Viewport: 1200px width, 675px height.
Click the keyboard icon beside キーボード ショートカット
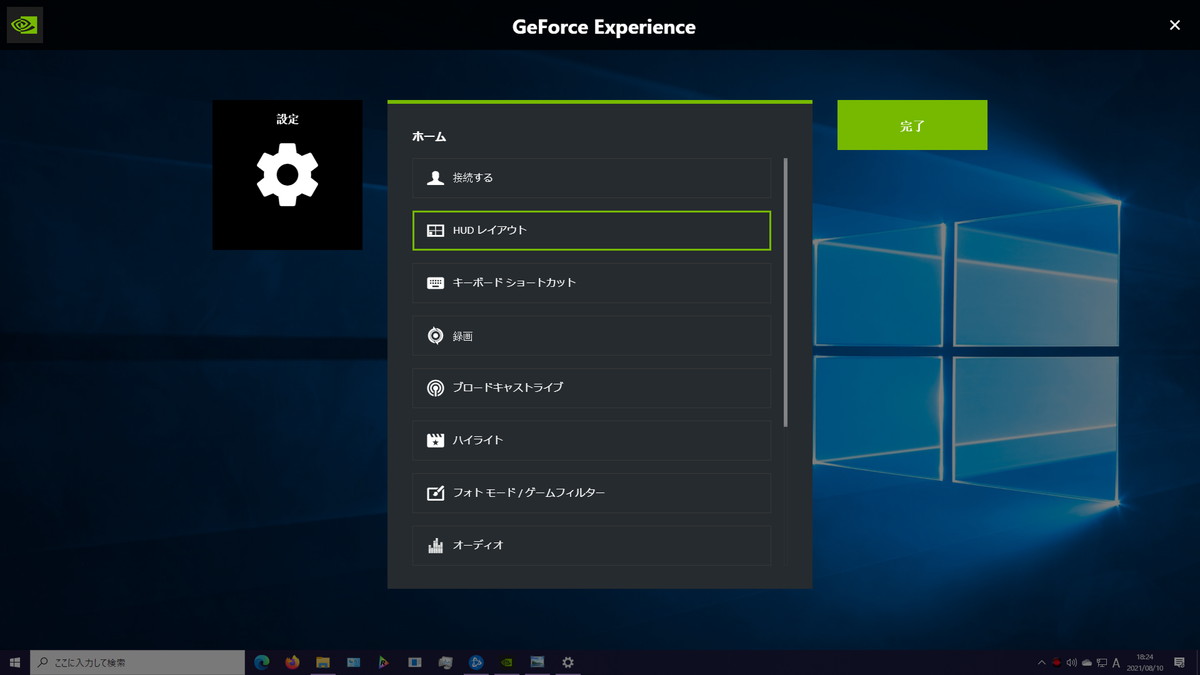435,283
